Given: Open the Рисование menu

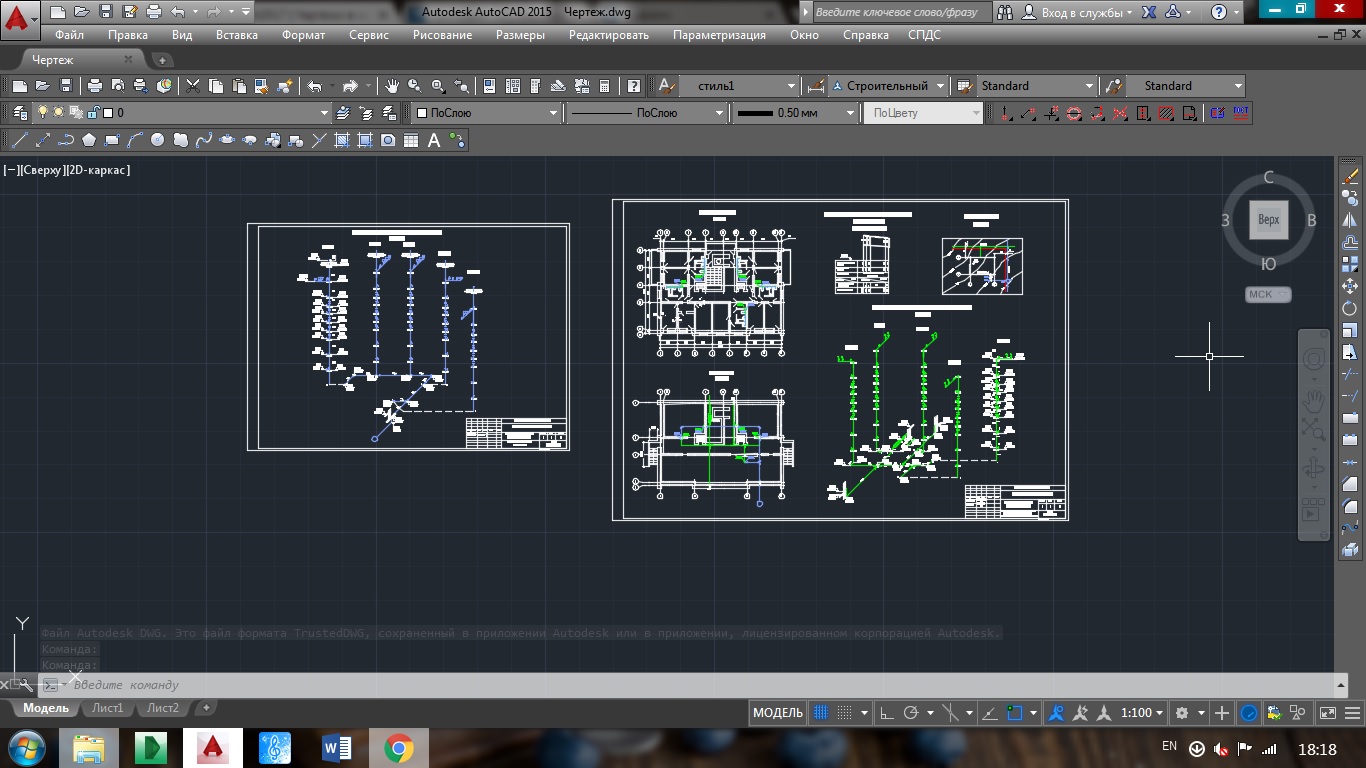Looking at the screenshot, I should (x=442, y=35).
